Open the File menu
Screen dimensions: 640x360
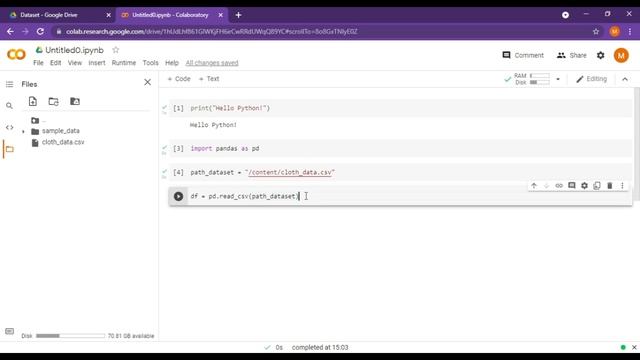[38, 63]
